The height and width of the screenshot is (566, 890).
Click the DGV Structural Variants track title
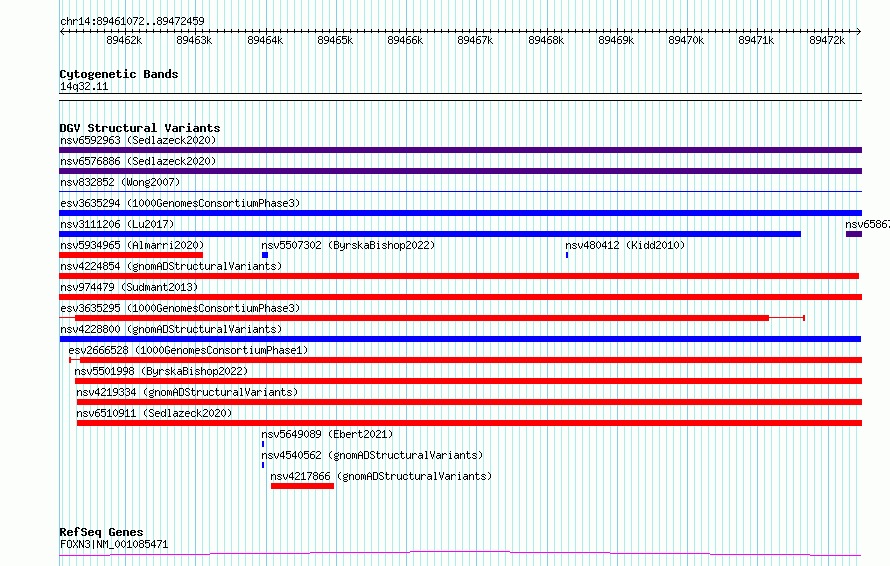pyautogui.click(x=140, y=128)
